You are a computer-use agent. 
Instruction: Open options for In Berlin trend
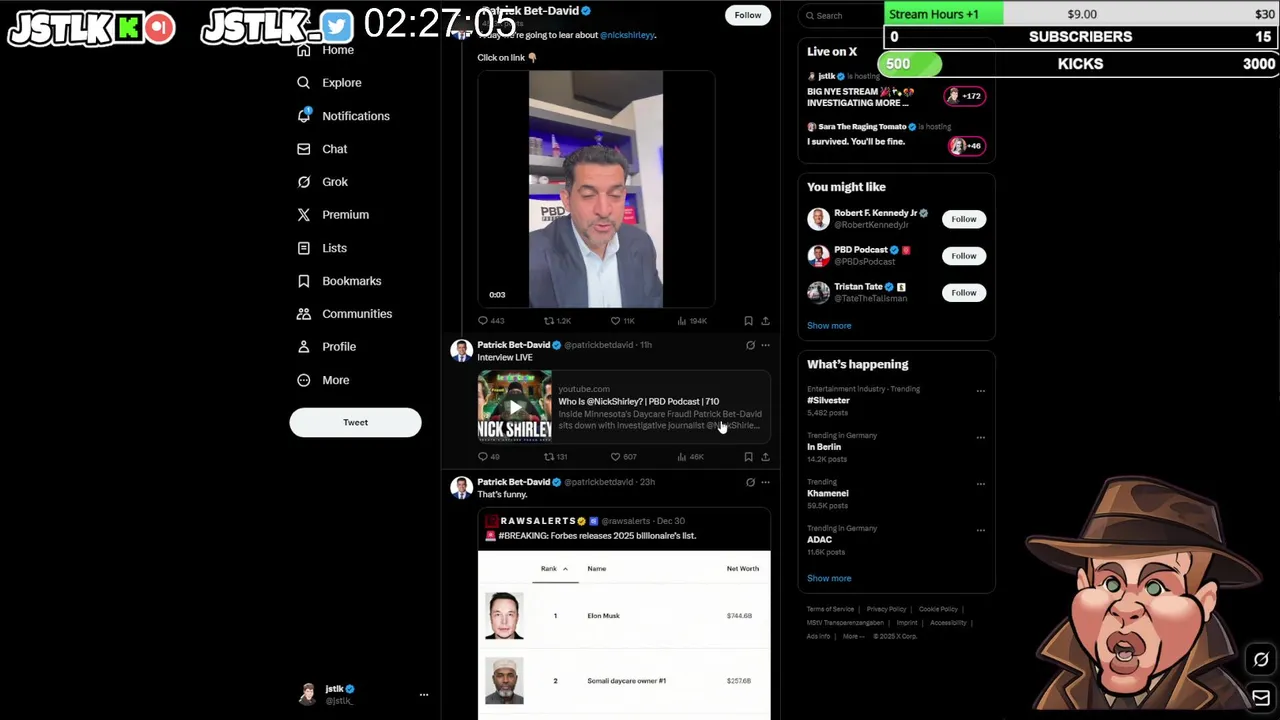tap(980, 437)
